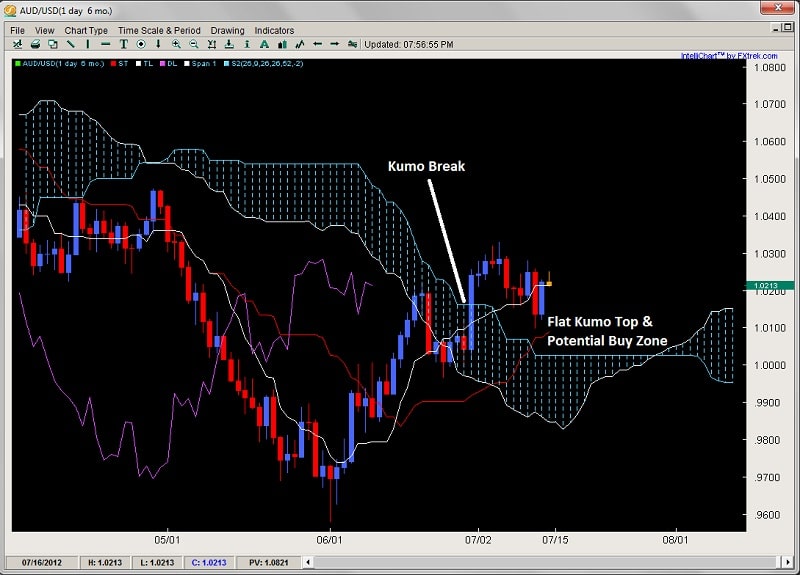Select the horizontal line drawing tool

click(x=106, y=44)
